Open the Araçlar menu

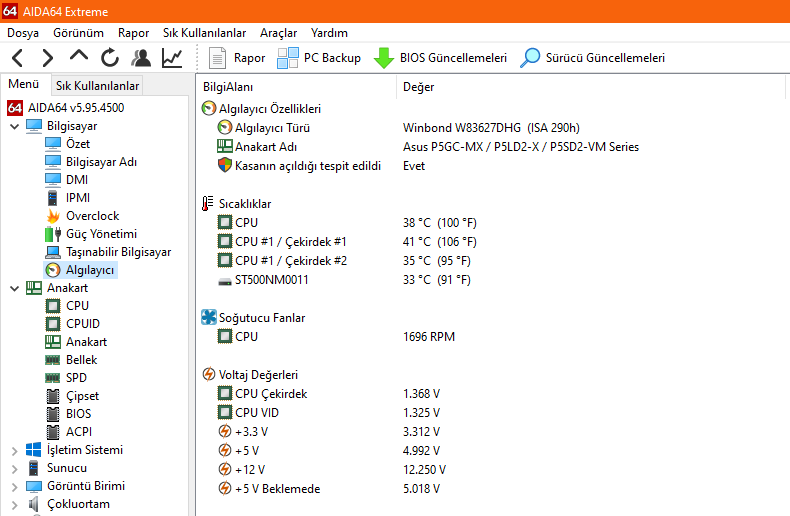278,32
